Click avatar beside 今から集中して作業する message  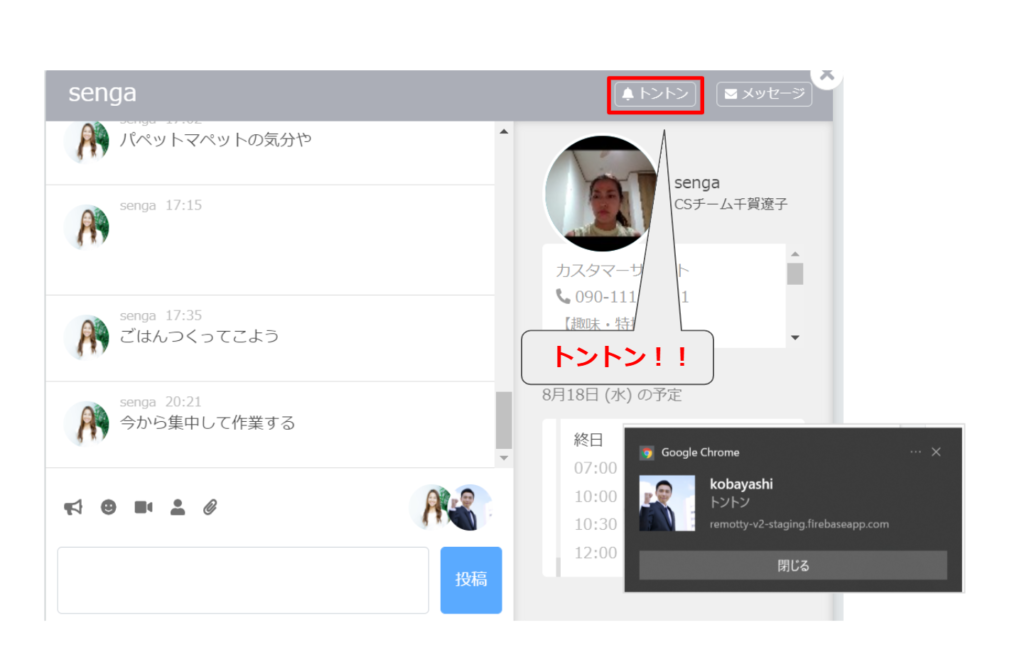(x=87, y=423)
